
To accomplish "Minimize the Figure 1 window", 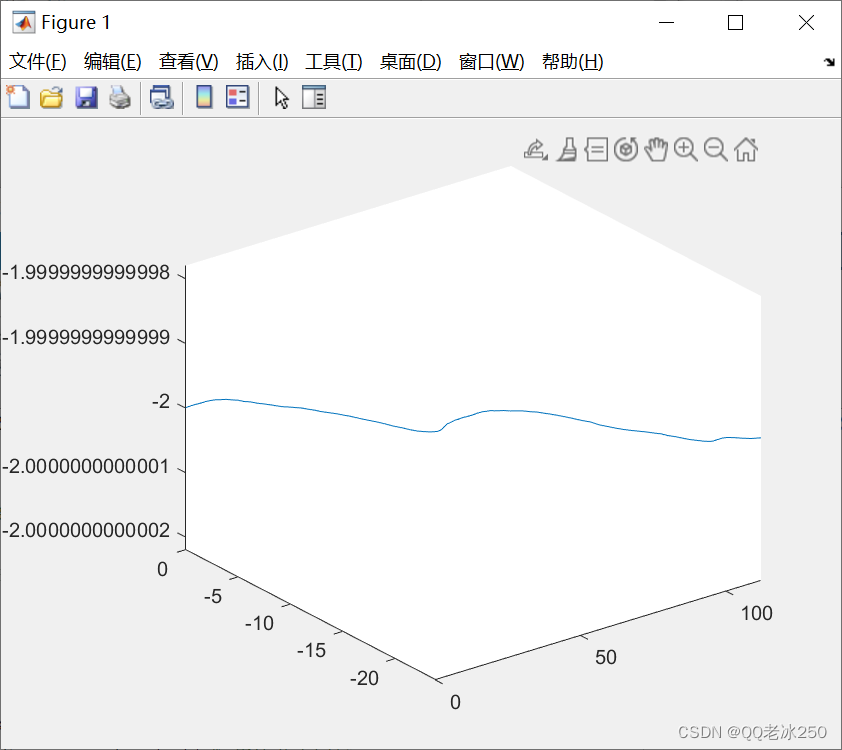I will click(x=666, y=23).
